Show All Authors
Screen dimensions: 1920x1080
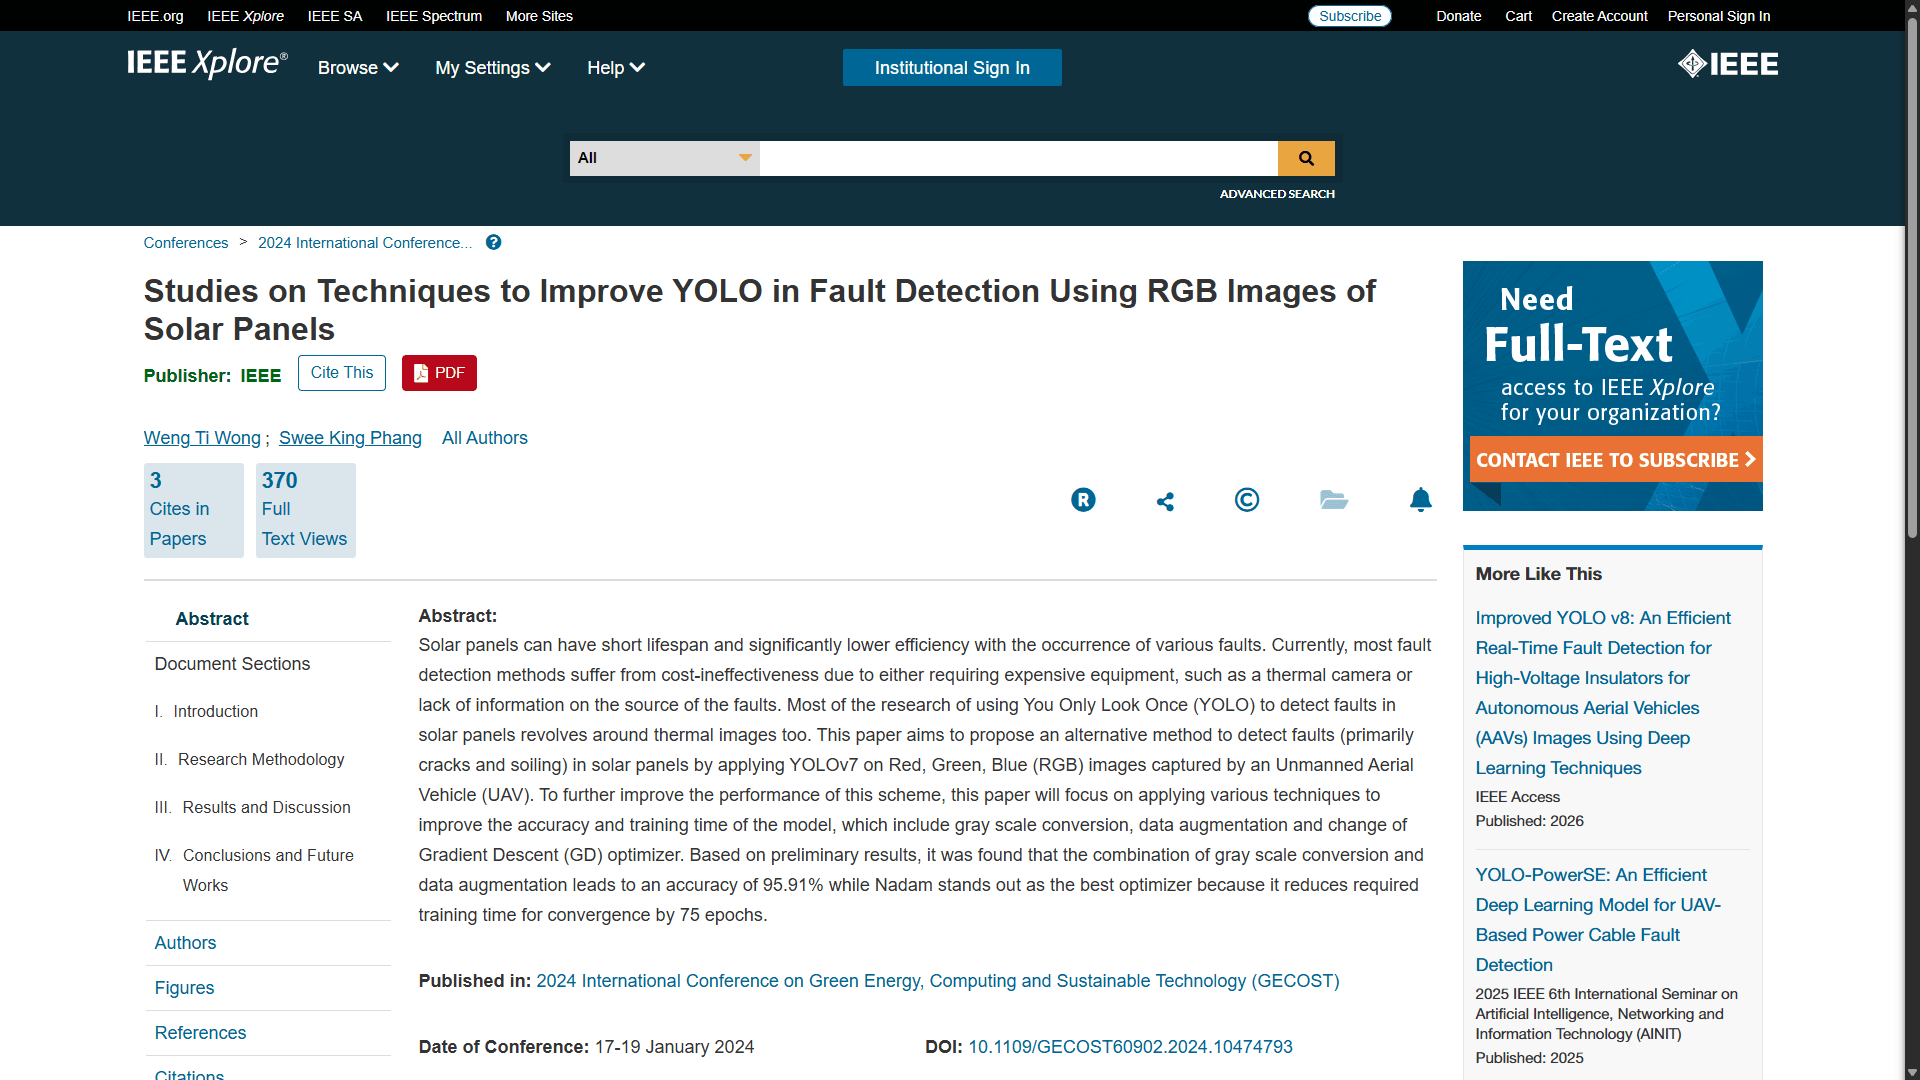485,438
